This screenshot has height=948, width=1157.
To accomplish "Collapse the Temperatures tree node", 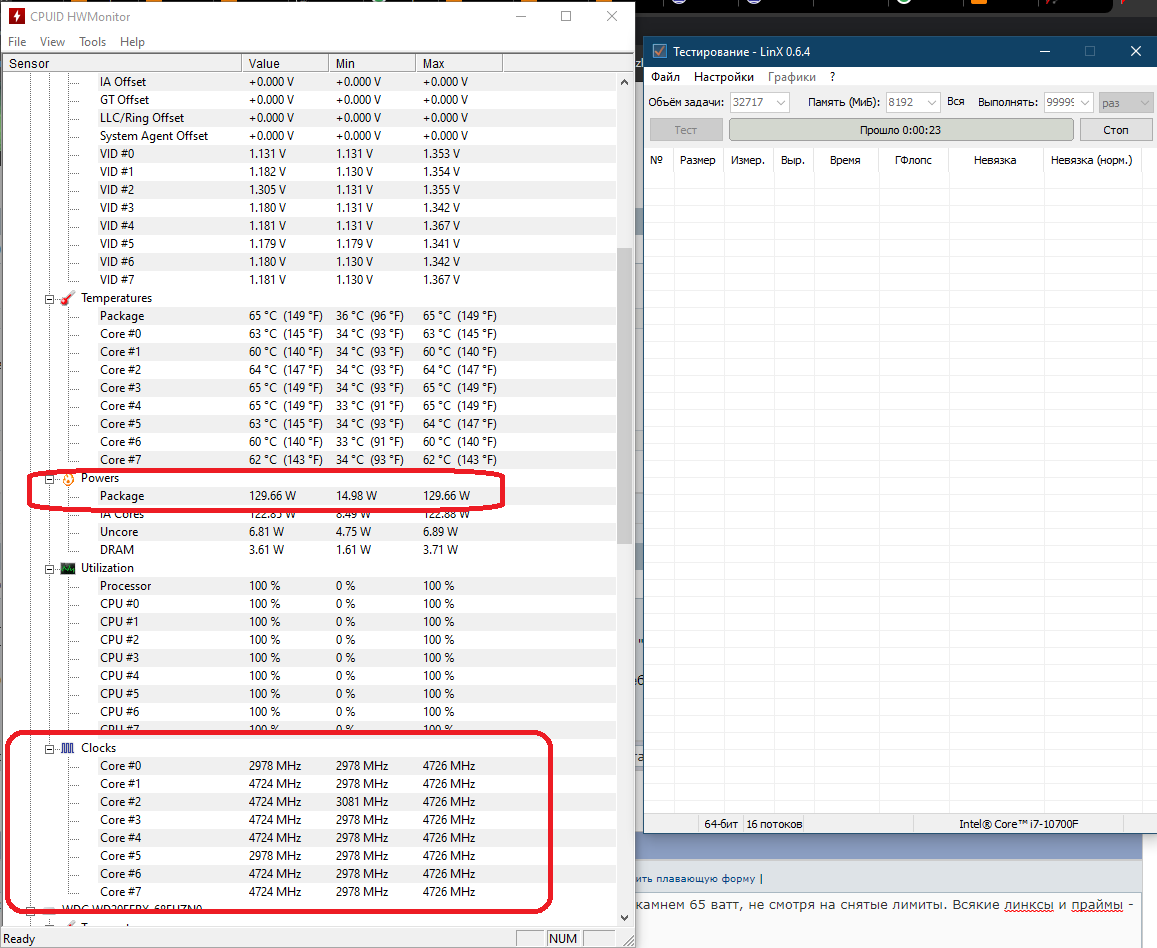I will point(49,299).
